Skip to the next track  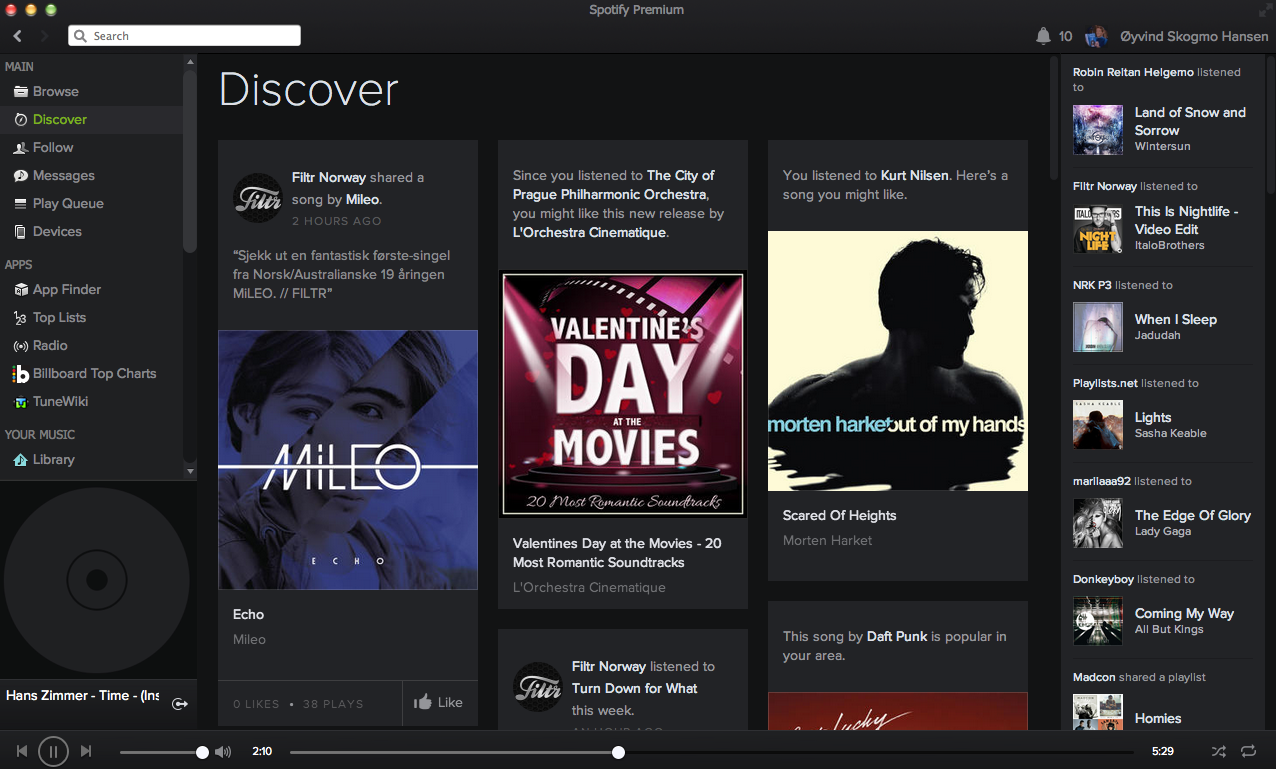[86, 751]
